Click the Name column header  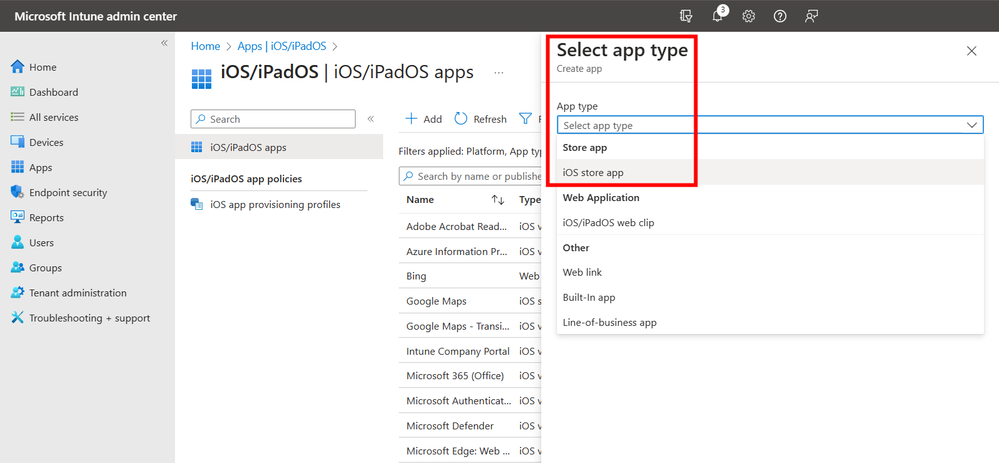pyautogui.click(x=420, y=200)
